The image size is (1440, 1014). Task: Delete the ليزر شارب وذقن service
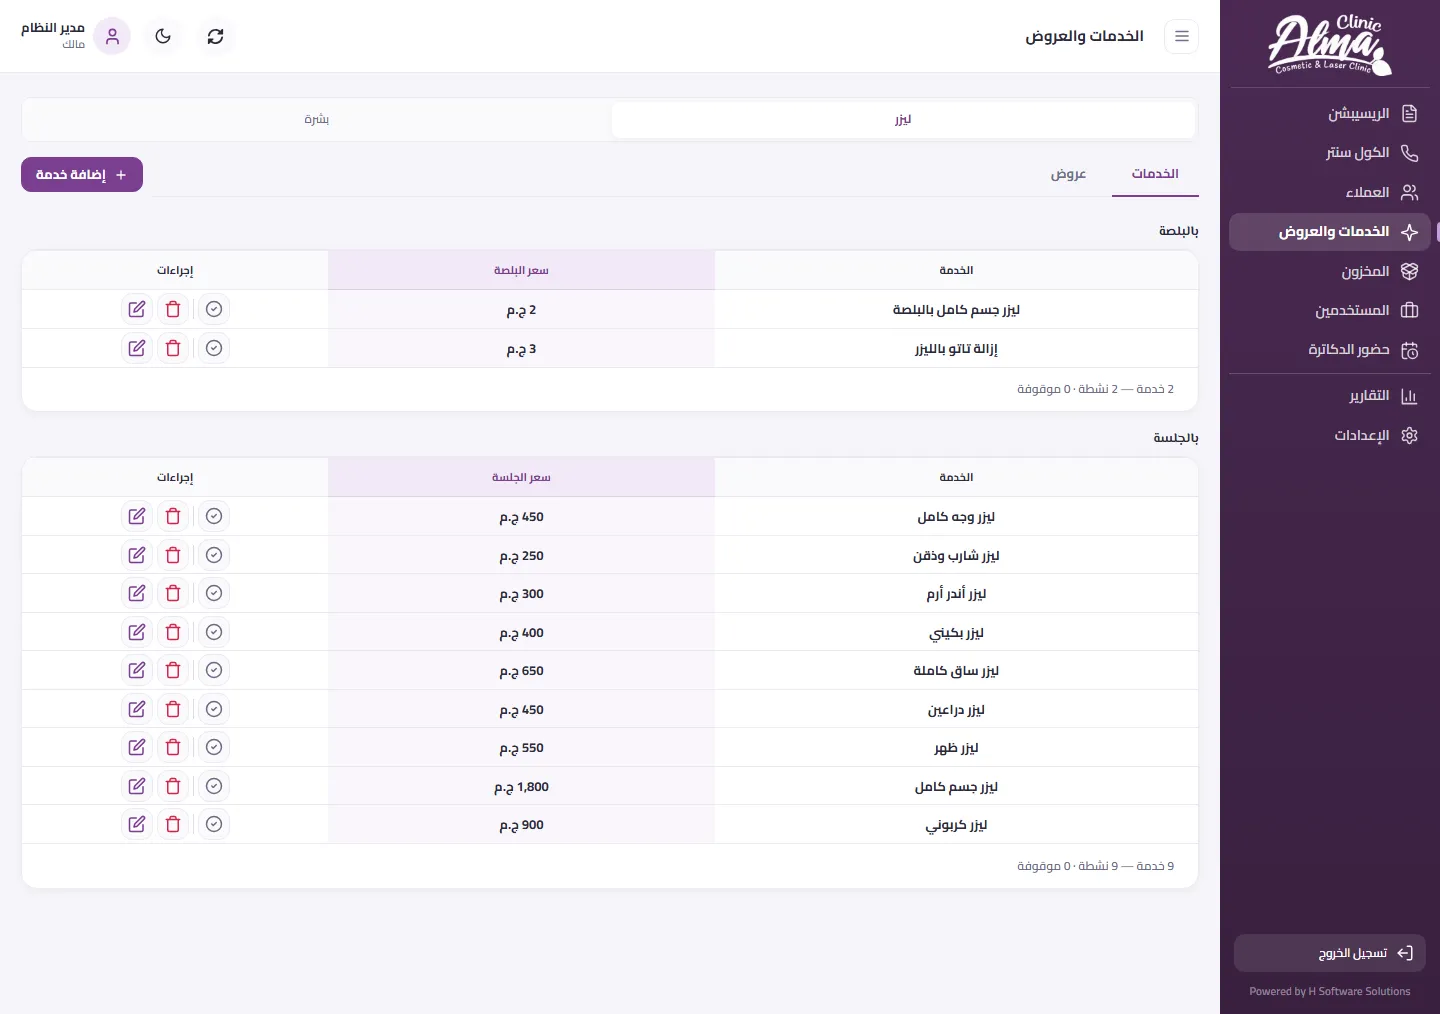tap(173, 555)
